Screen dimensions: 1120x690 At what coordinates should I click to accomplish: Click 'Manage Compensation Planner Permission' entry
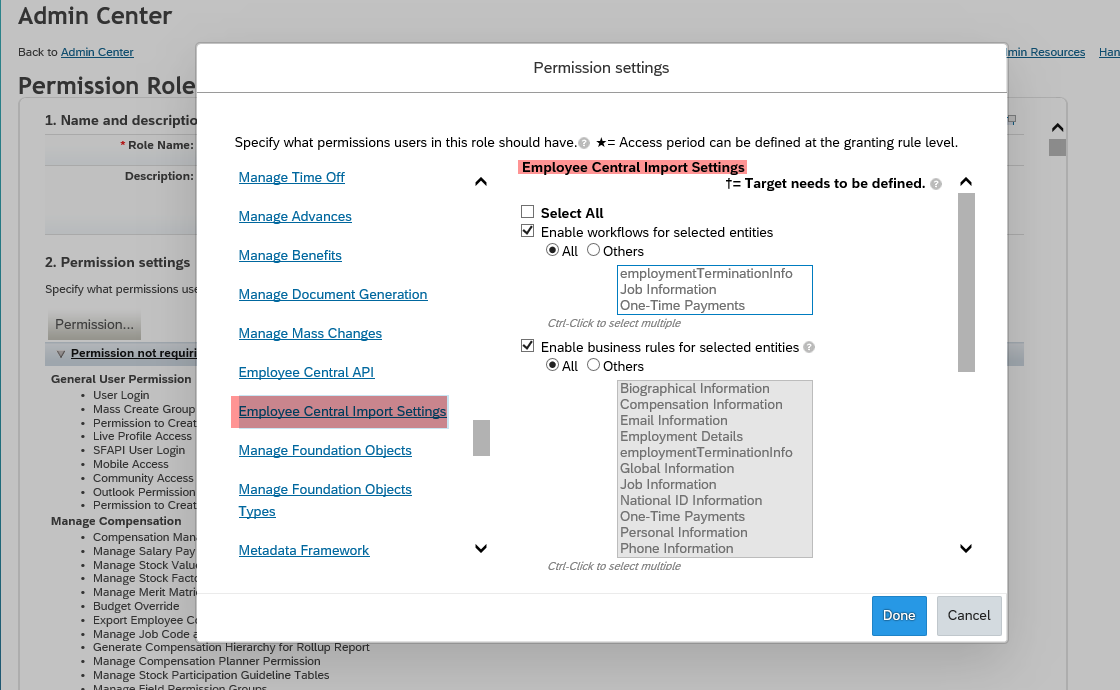pyautogui.click(x=206, y=661)
